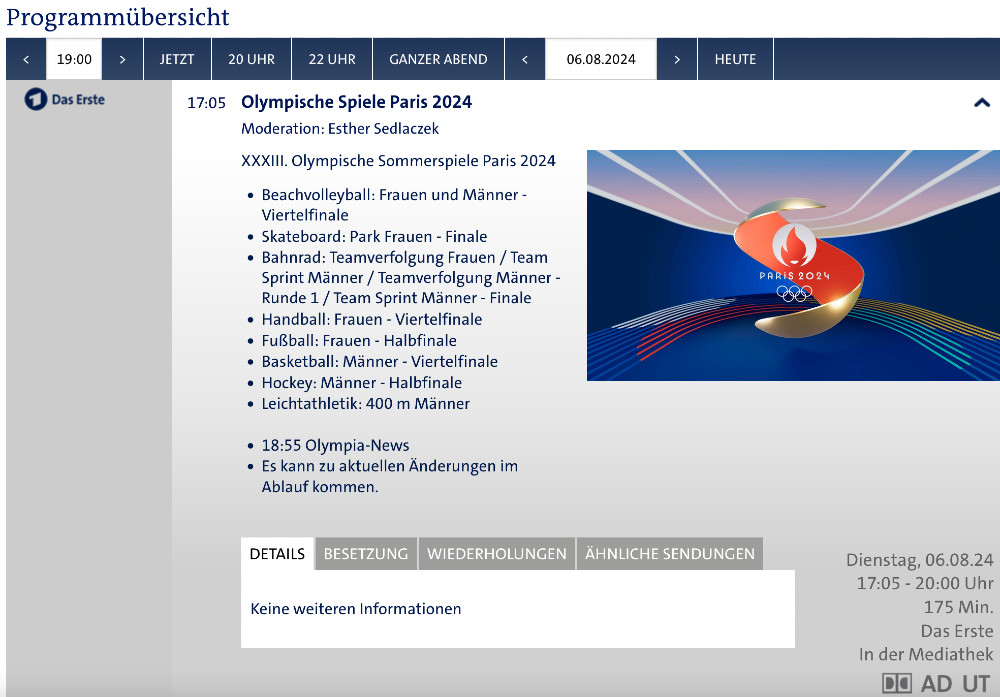Viewport: 1000px width, 697px height.
Task: Jump to the 20 UHR listings
Action: tap(251, 59)
